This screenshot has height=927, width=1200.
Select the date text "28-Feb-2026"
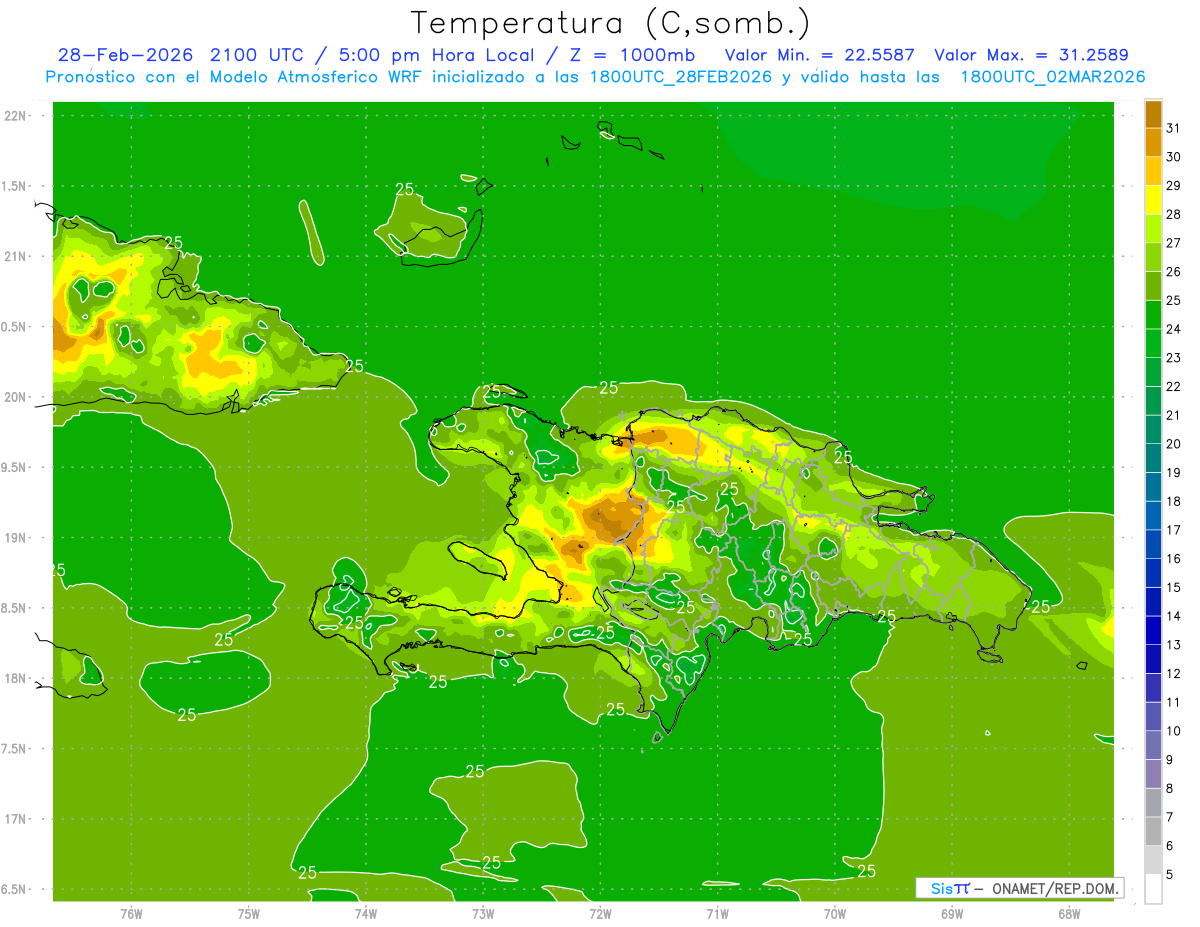pos(125,55)
